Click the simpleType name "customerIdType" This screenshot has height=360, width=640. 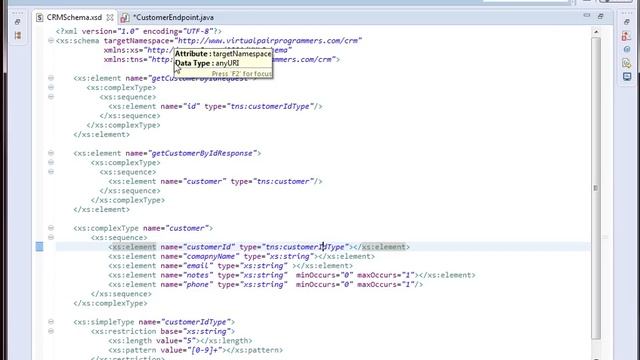196,322
